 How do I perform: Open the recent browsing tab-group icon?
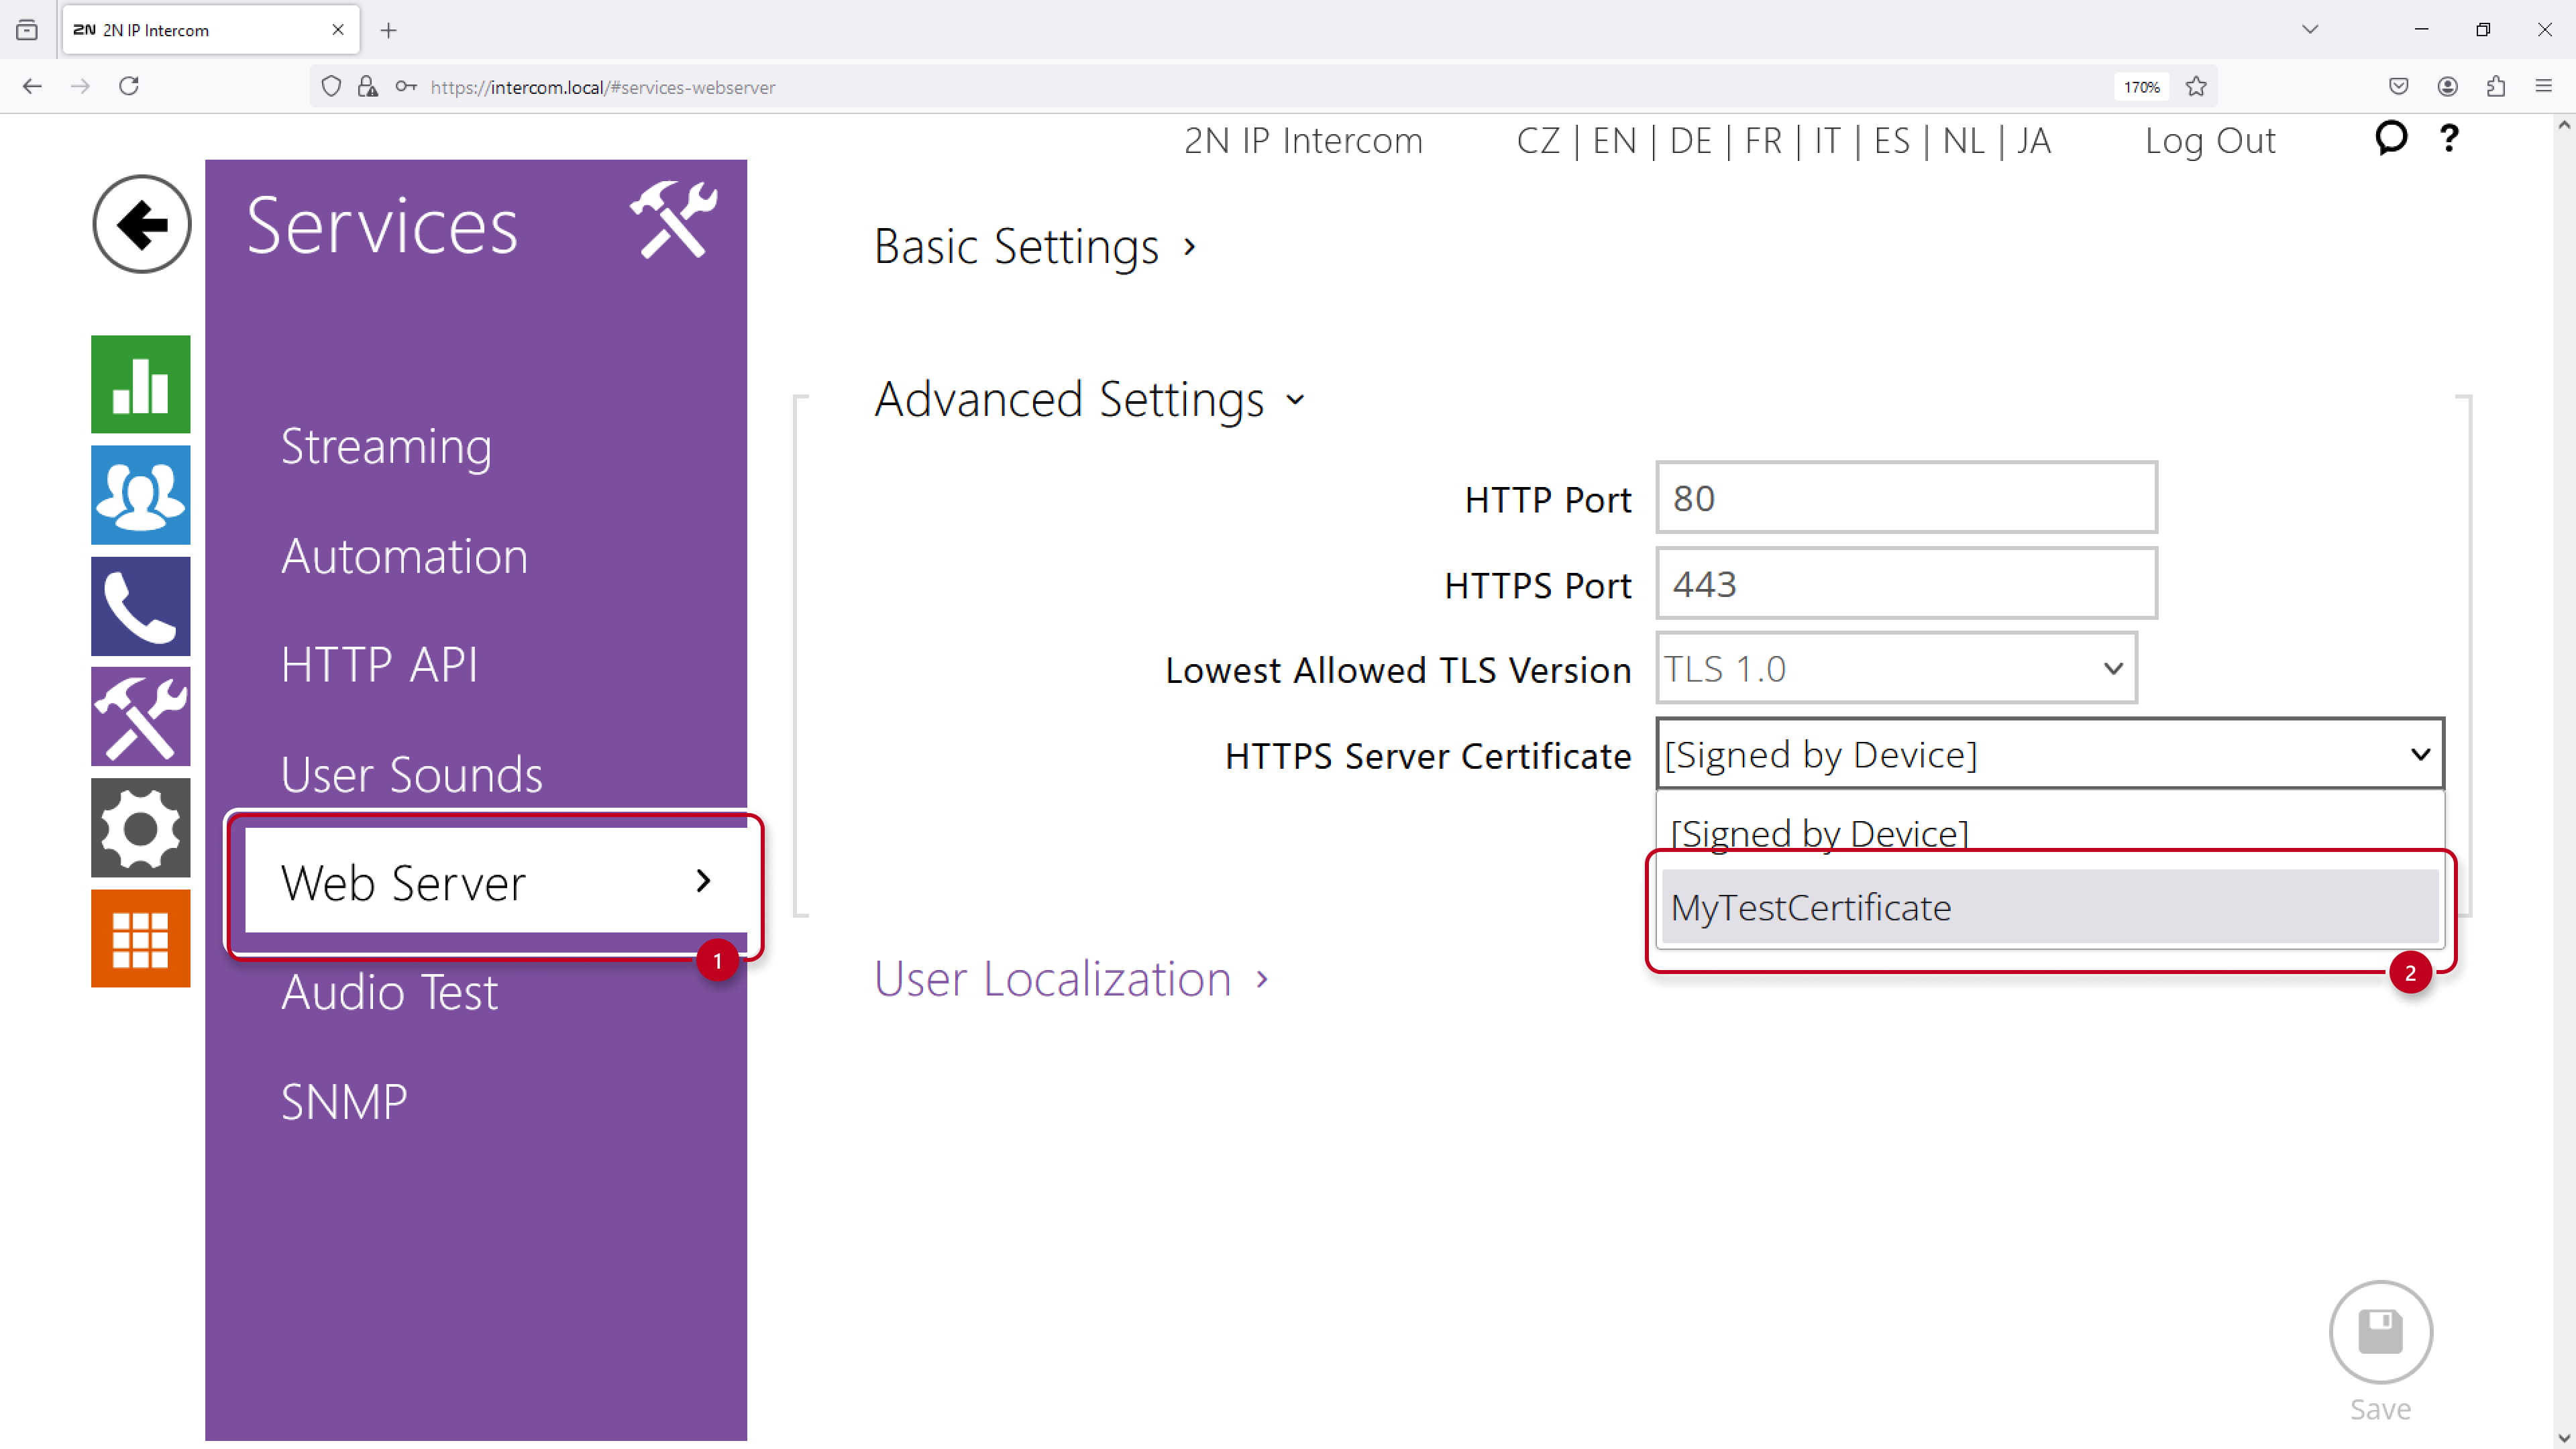pyautogui.click(x=27, y=30)
